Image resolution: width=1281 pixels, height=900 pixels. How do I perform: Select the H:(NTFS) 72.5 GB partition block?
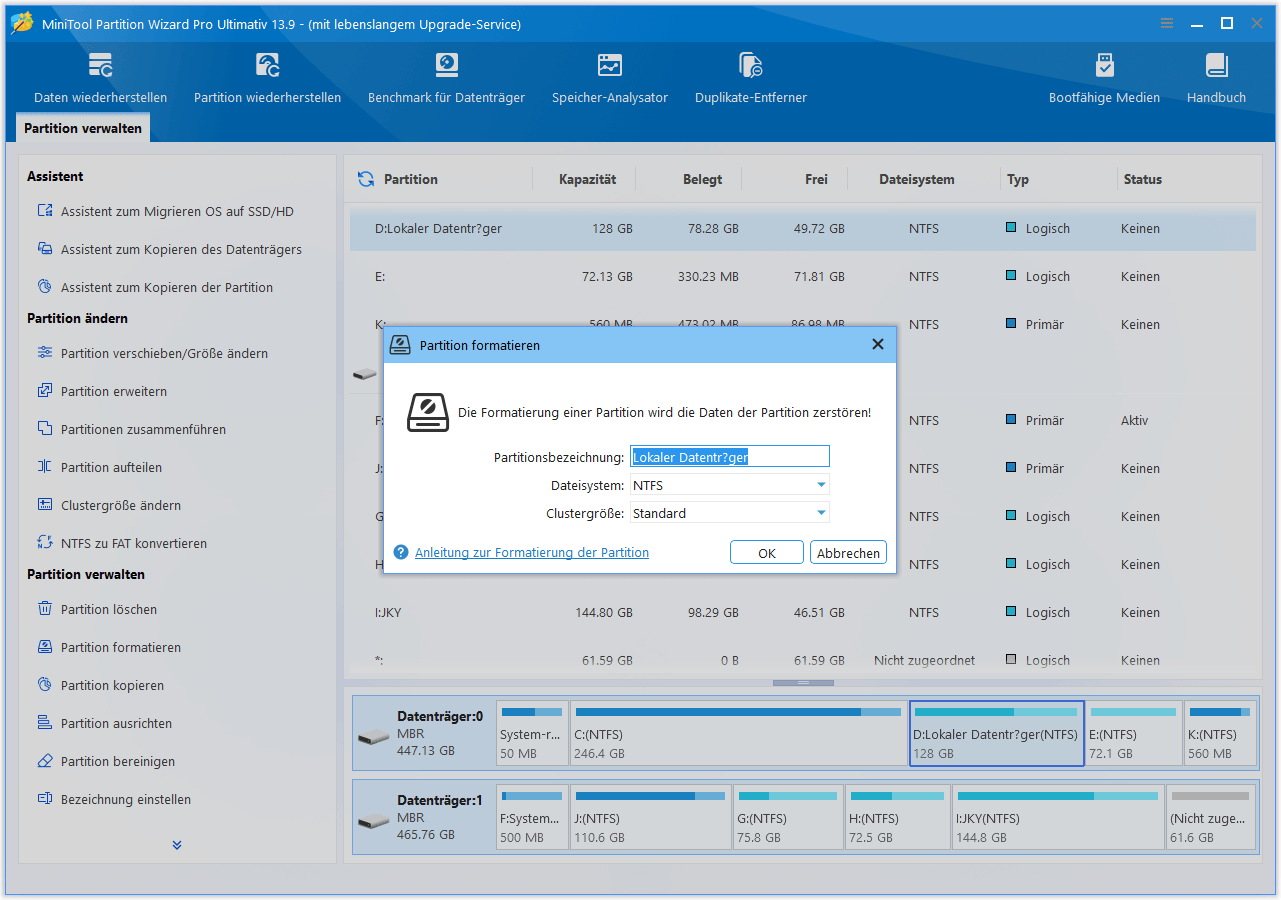897,817
